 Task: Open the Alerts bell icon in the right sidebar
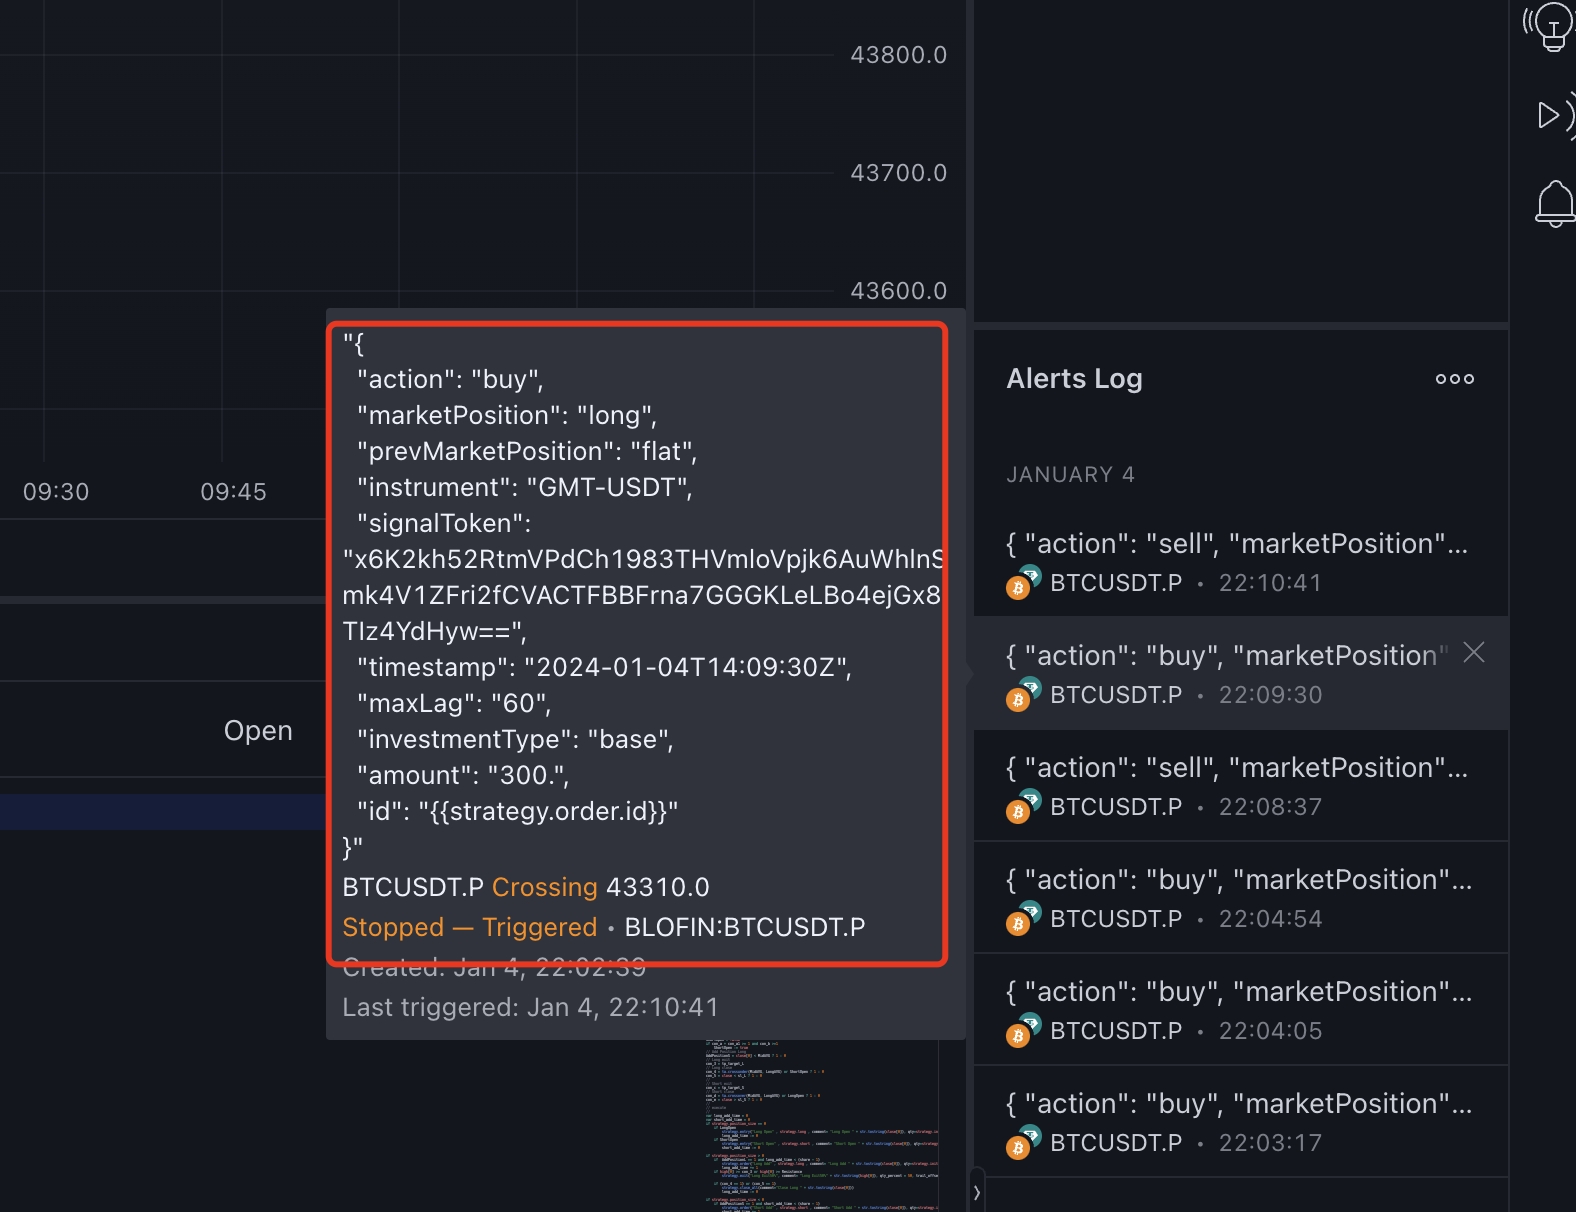pos(1555,204)
